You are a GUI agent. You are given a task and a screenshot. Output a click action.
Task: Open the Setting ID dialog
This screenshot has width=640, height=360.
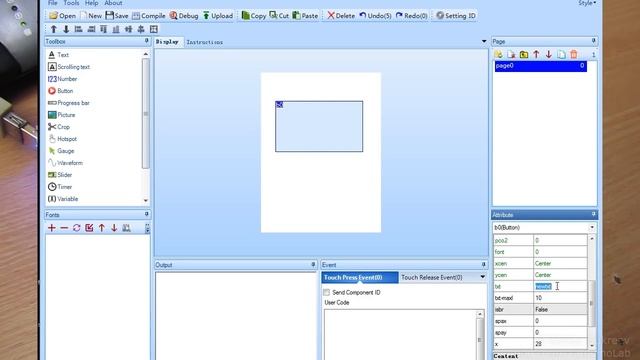pyautogui.click(x=456, y=16)
